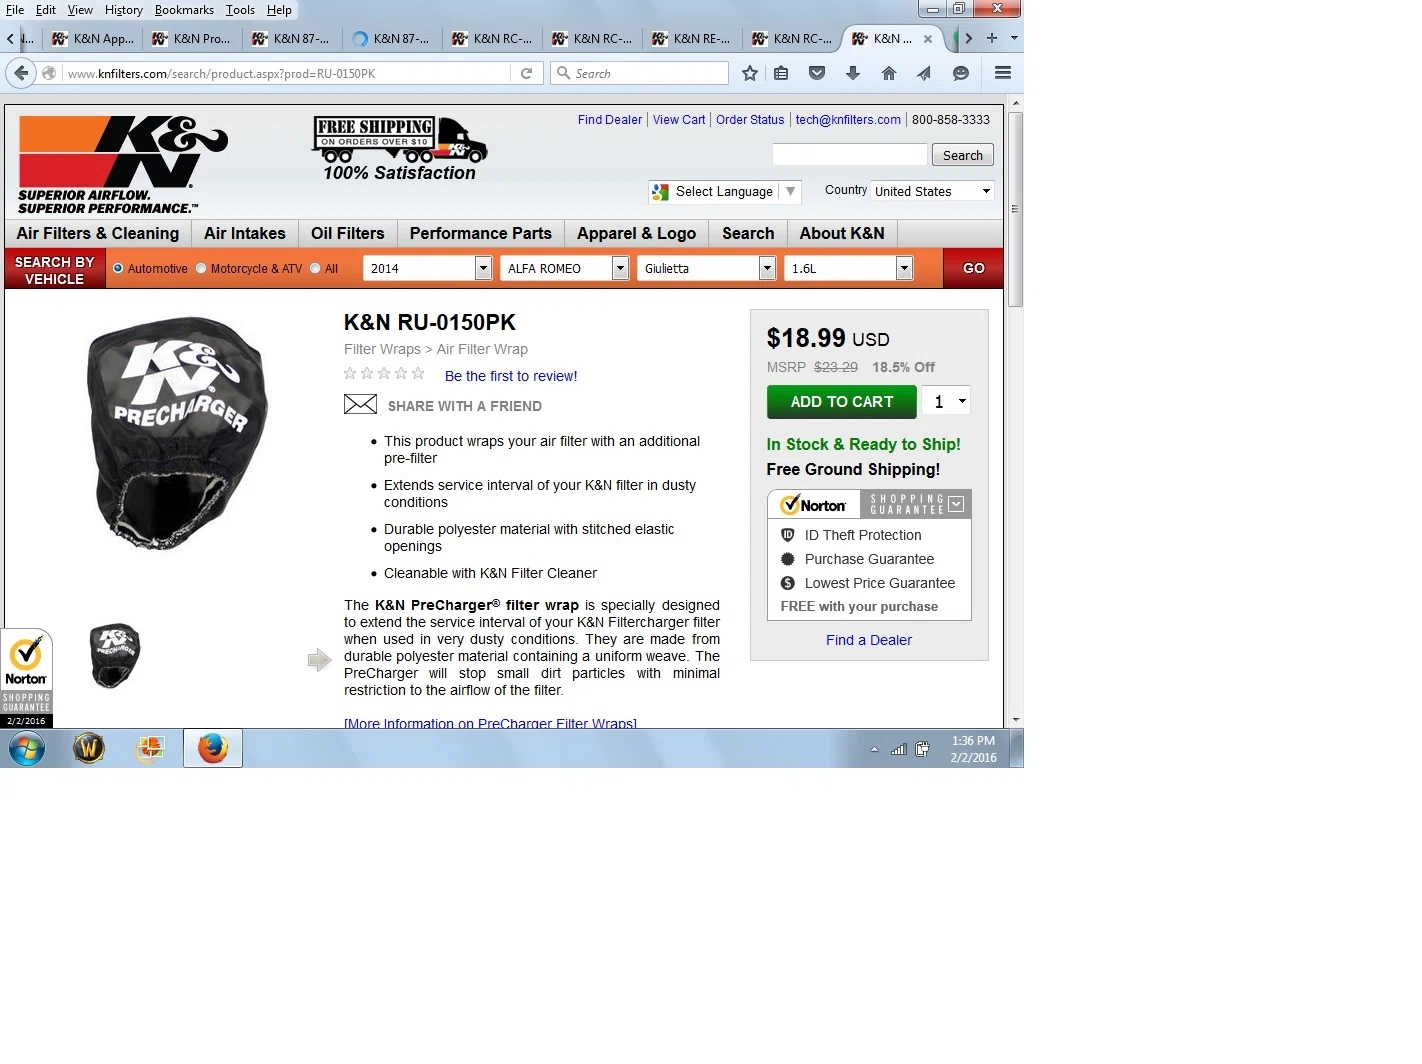Screen dimensions: 1422x1064
Task: Save page to Pocket icon
Action: (817, 73)
